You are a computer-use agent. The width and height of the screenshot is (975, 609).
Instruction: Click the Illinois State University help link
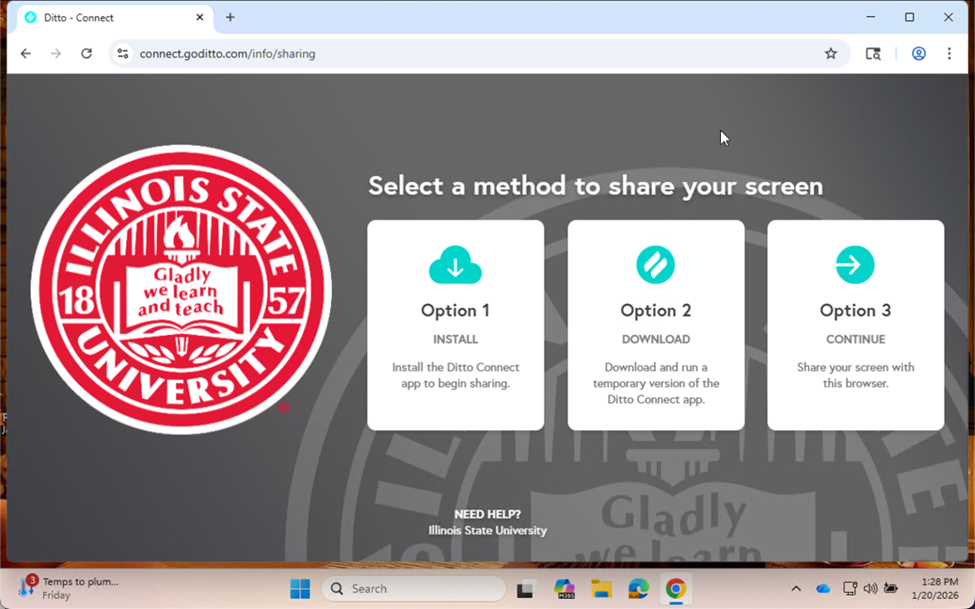[487, 531]
